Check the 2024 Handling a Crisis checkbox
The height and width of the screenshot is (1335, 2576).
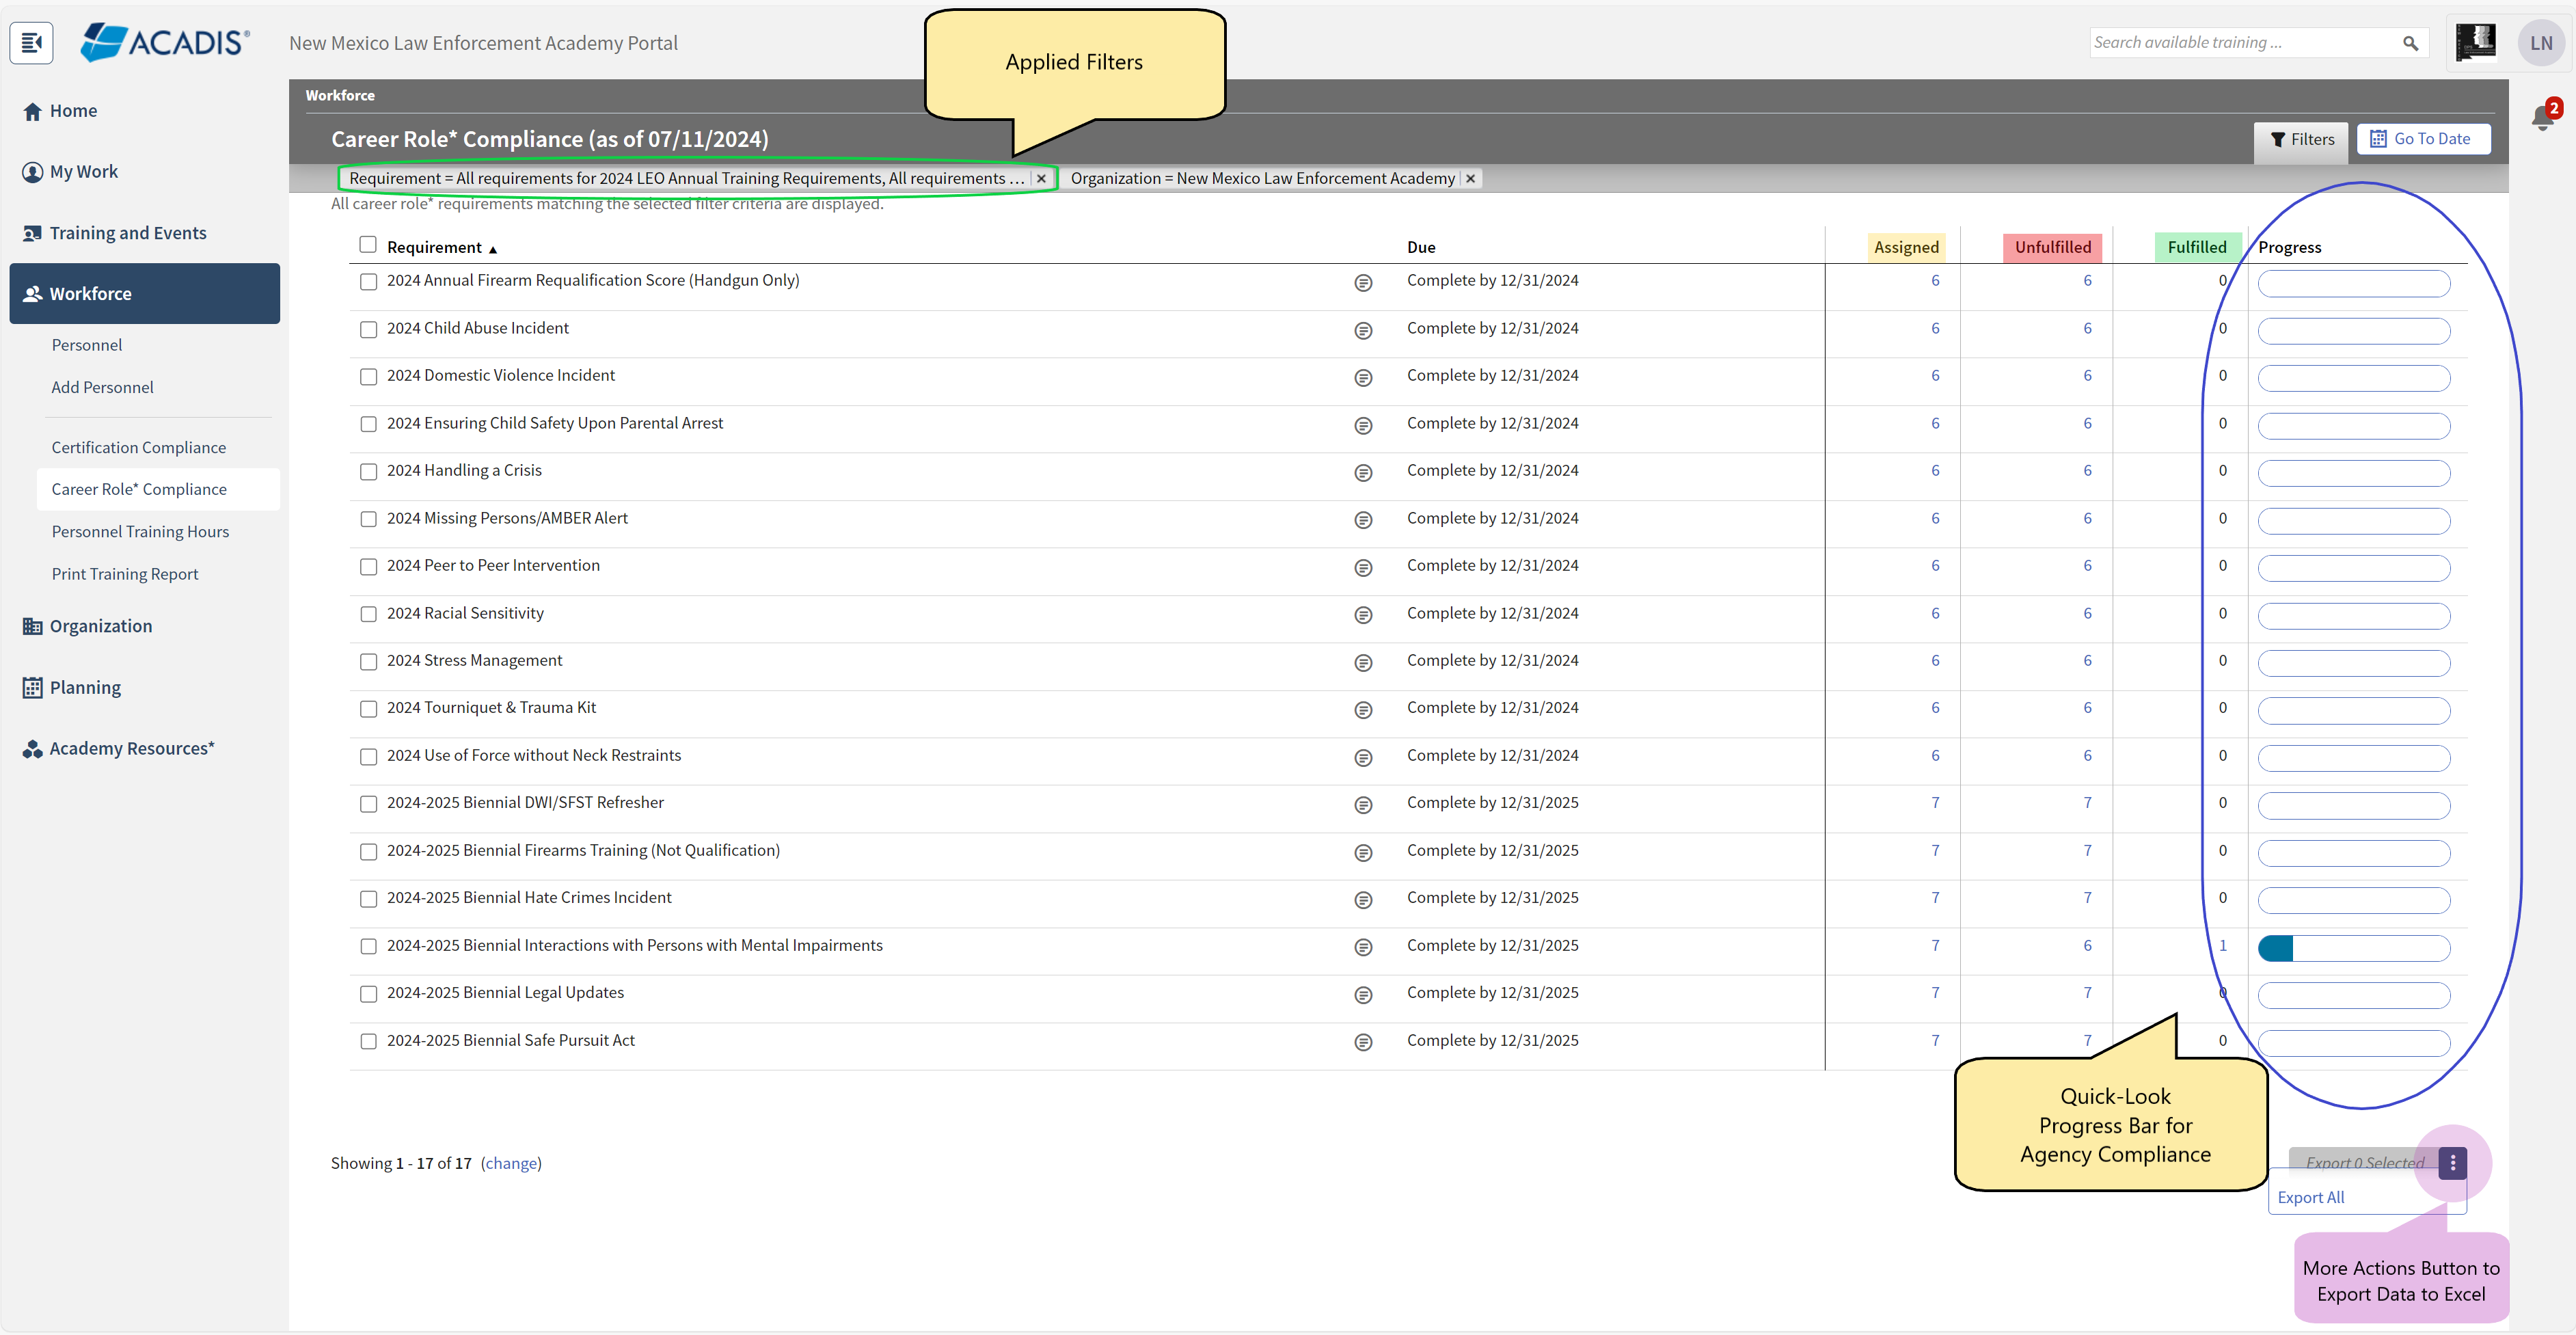tap(368, 472)
